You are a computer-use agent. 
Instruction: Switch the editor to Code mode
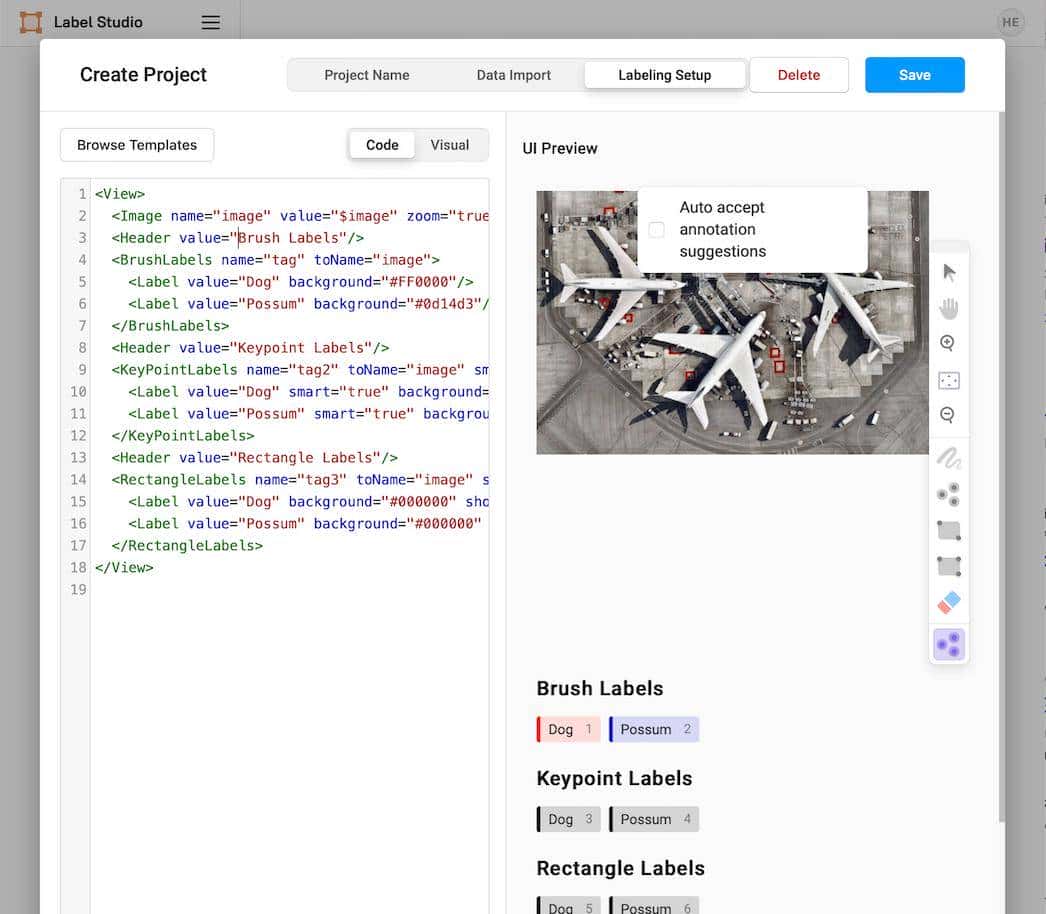[382, 145]
